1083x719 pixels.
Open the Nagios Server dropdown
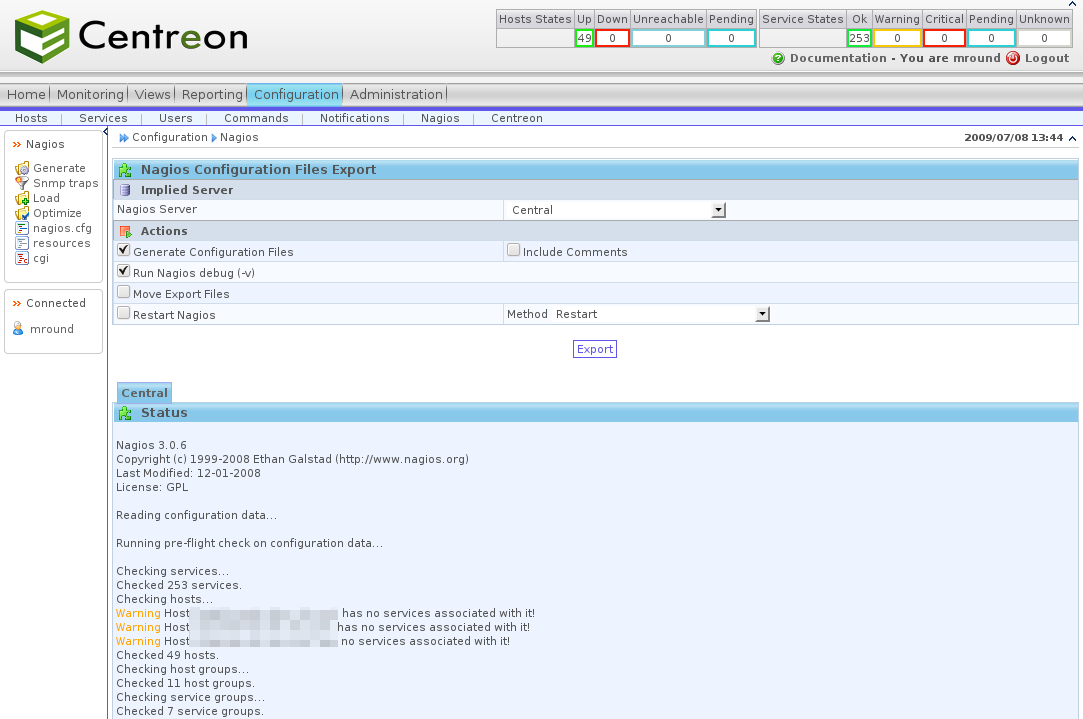(x=718, y=210)
